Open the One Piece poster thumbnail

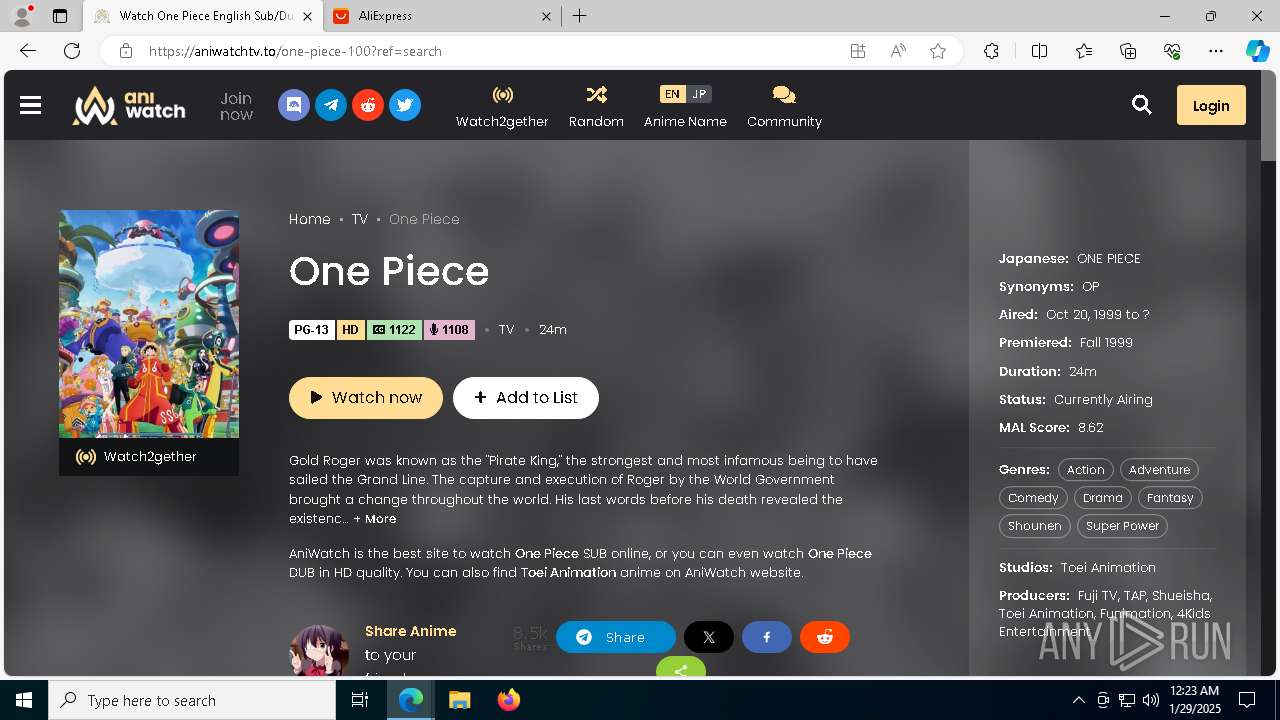[149, 324]
